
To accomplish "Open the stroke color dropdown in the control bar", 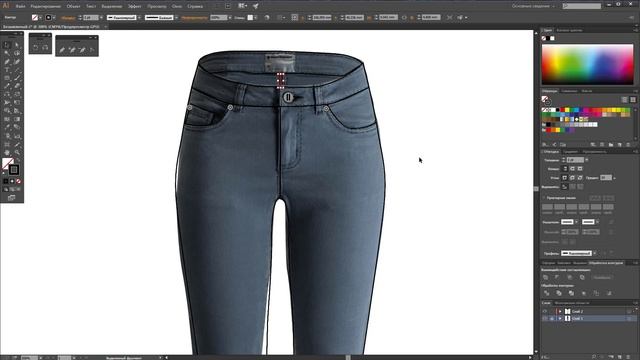I will point(54,18).
